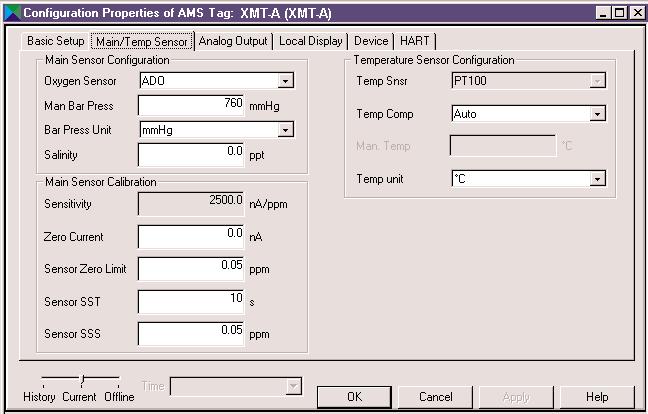
Task: Open the Temp Snsr PT100 dropdown
Action: pos(529,81)
